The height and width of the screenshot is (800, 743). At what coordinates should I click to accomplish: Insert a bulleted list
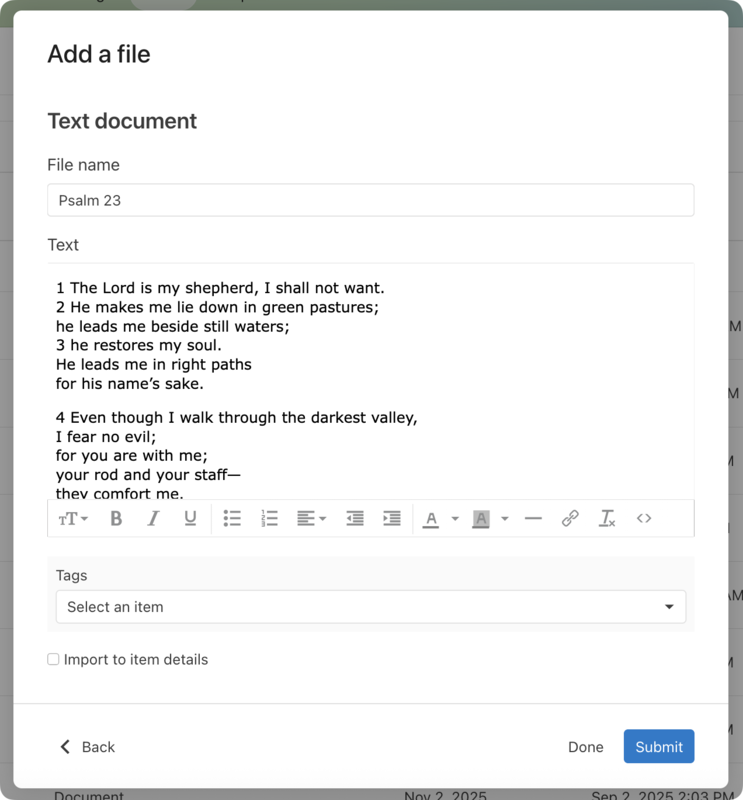click(x=233, y=518)
